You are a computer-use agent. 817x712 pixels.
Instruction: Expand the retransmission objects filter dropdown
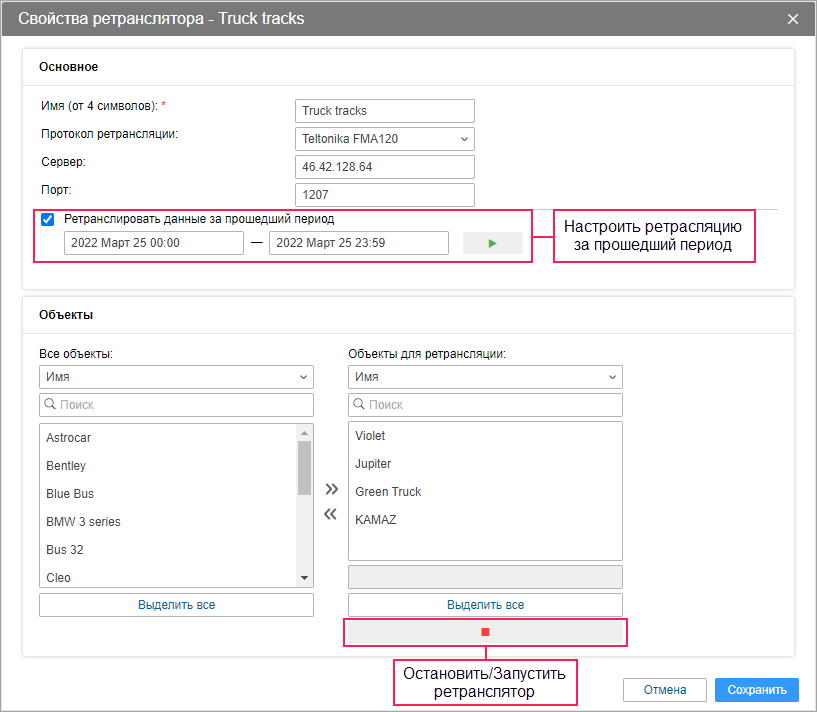[485, 377]
